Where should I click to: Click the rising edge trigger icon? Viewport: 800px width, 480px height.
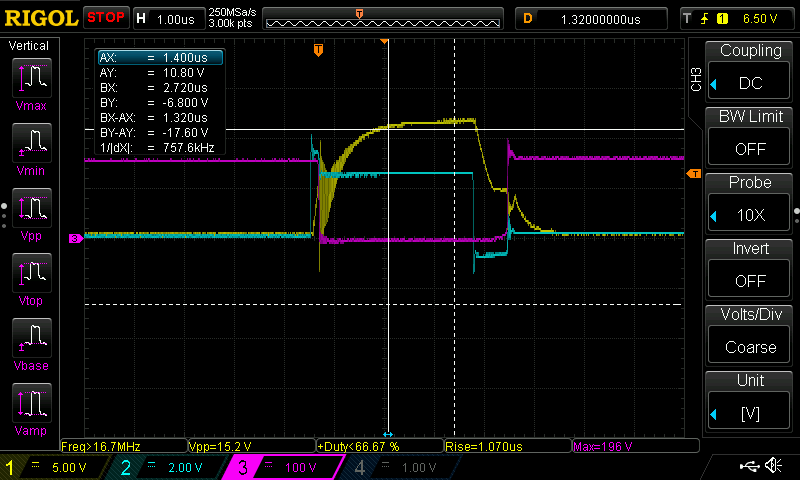tap(705, 19)
